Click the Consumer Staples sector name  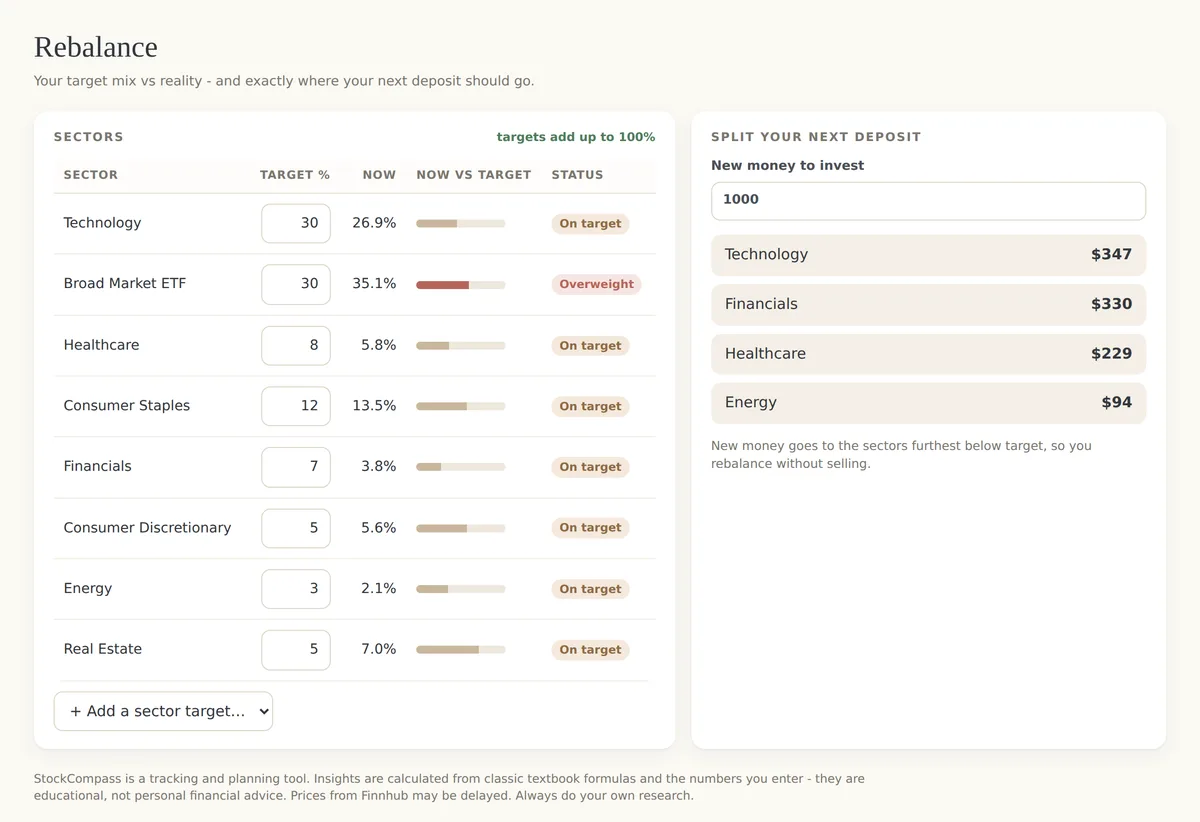pos(127,406)
